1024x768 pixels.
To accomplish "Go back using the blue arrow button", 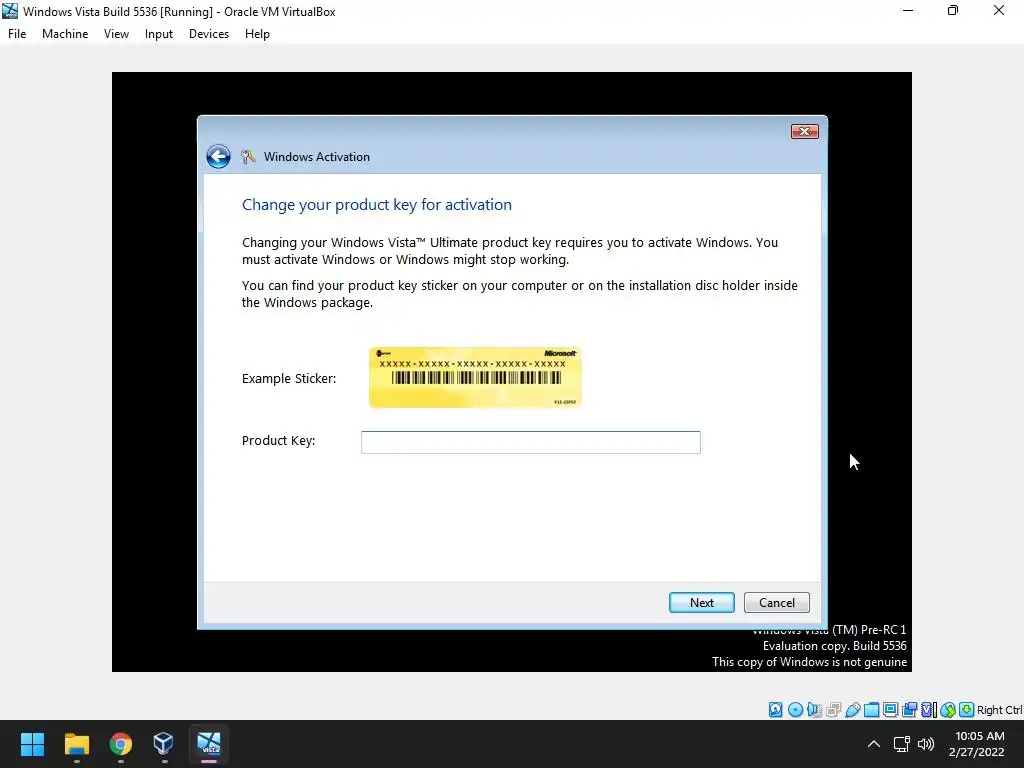I will (x=218, y=157).
